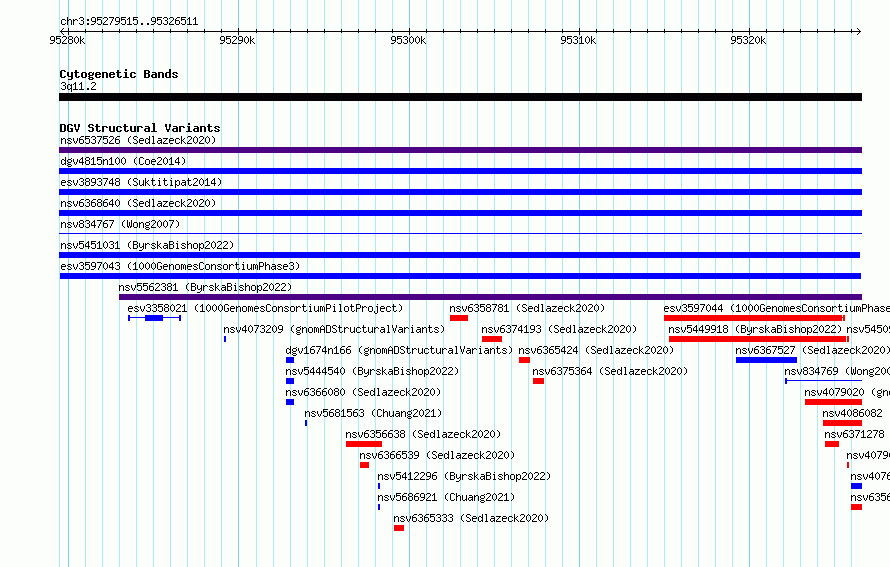
Task: Click the blue bar under esv3597043
Action: point(460,276)
